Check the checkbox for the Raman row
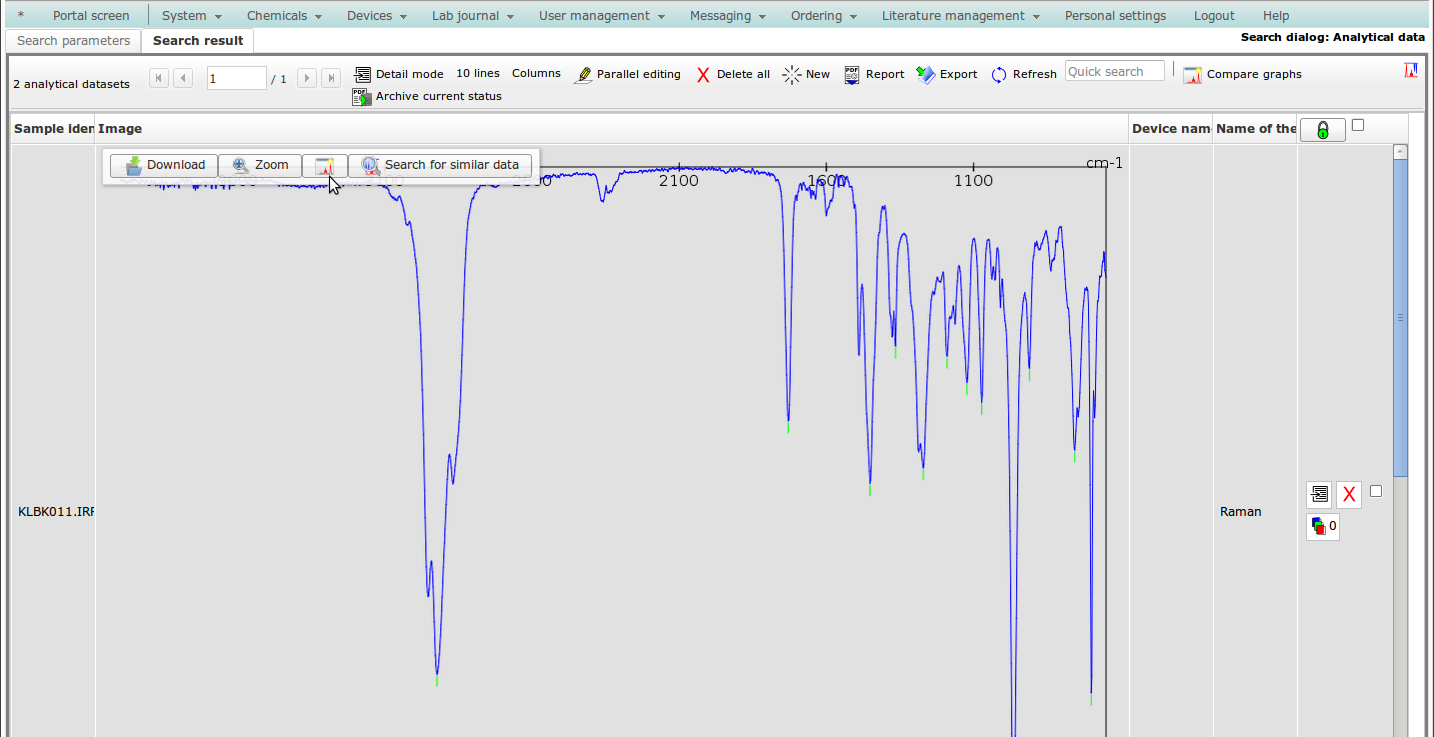The image size is (1434, 737). pyautogui.click(x=1376, y=491)
